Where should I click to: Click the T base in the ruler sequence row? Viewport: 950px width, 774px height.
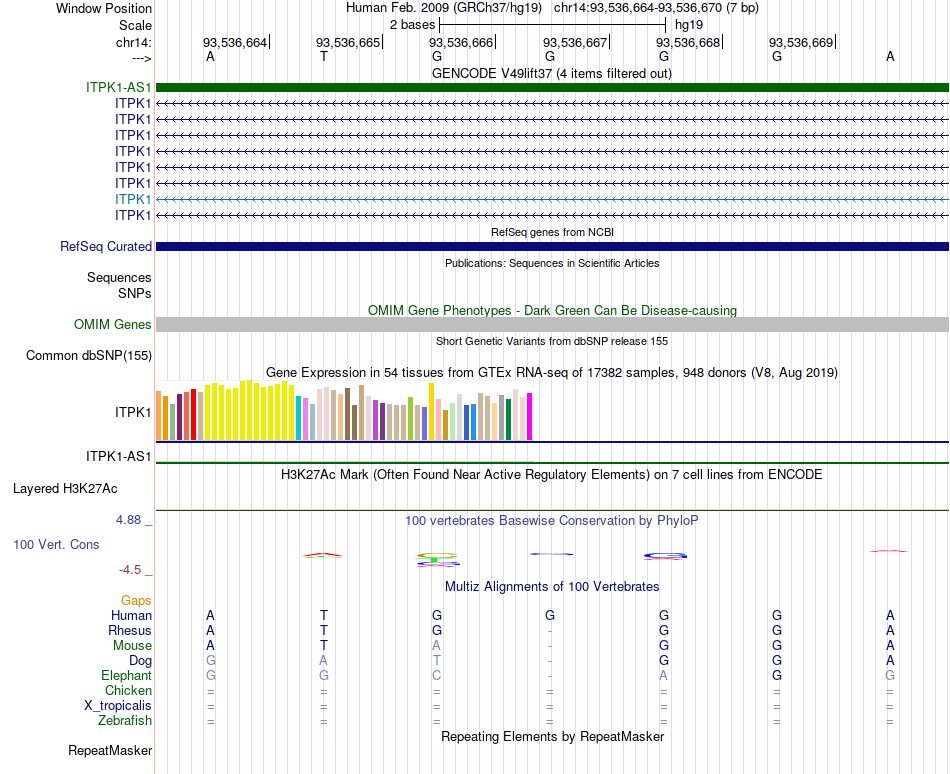324,56
